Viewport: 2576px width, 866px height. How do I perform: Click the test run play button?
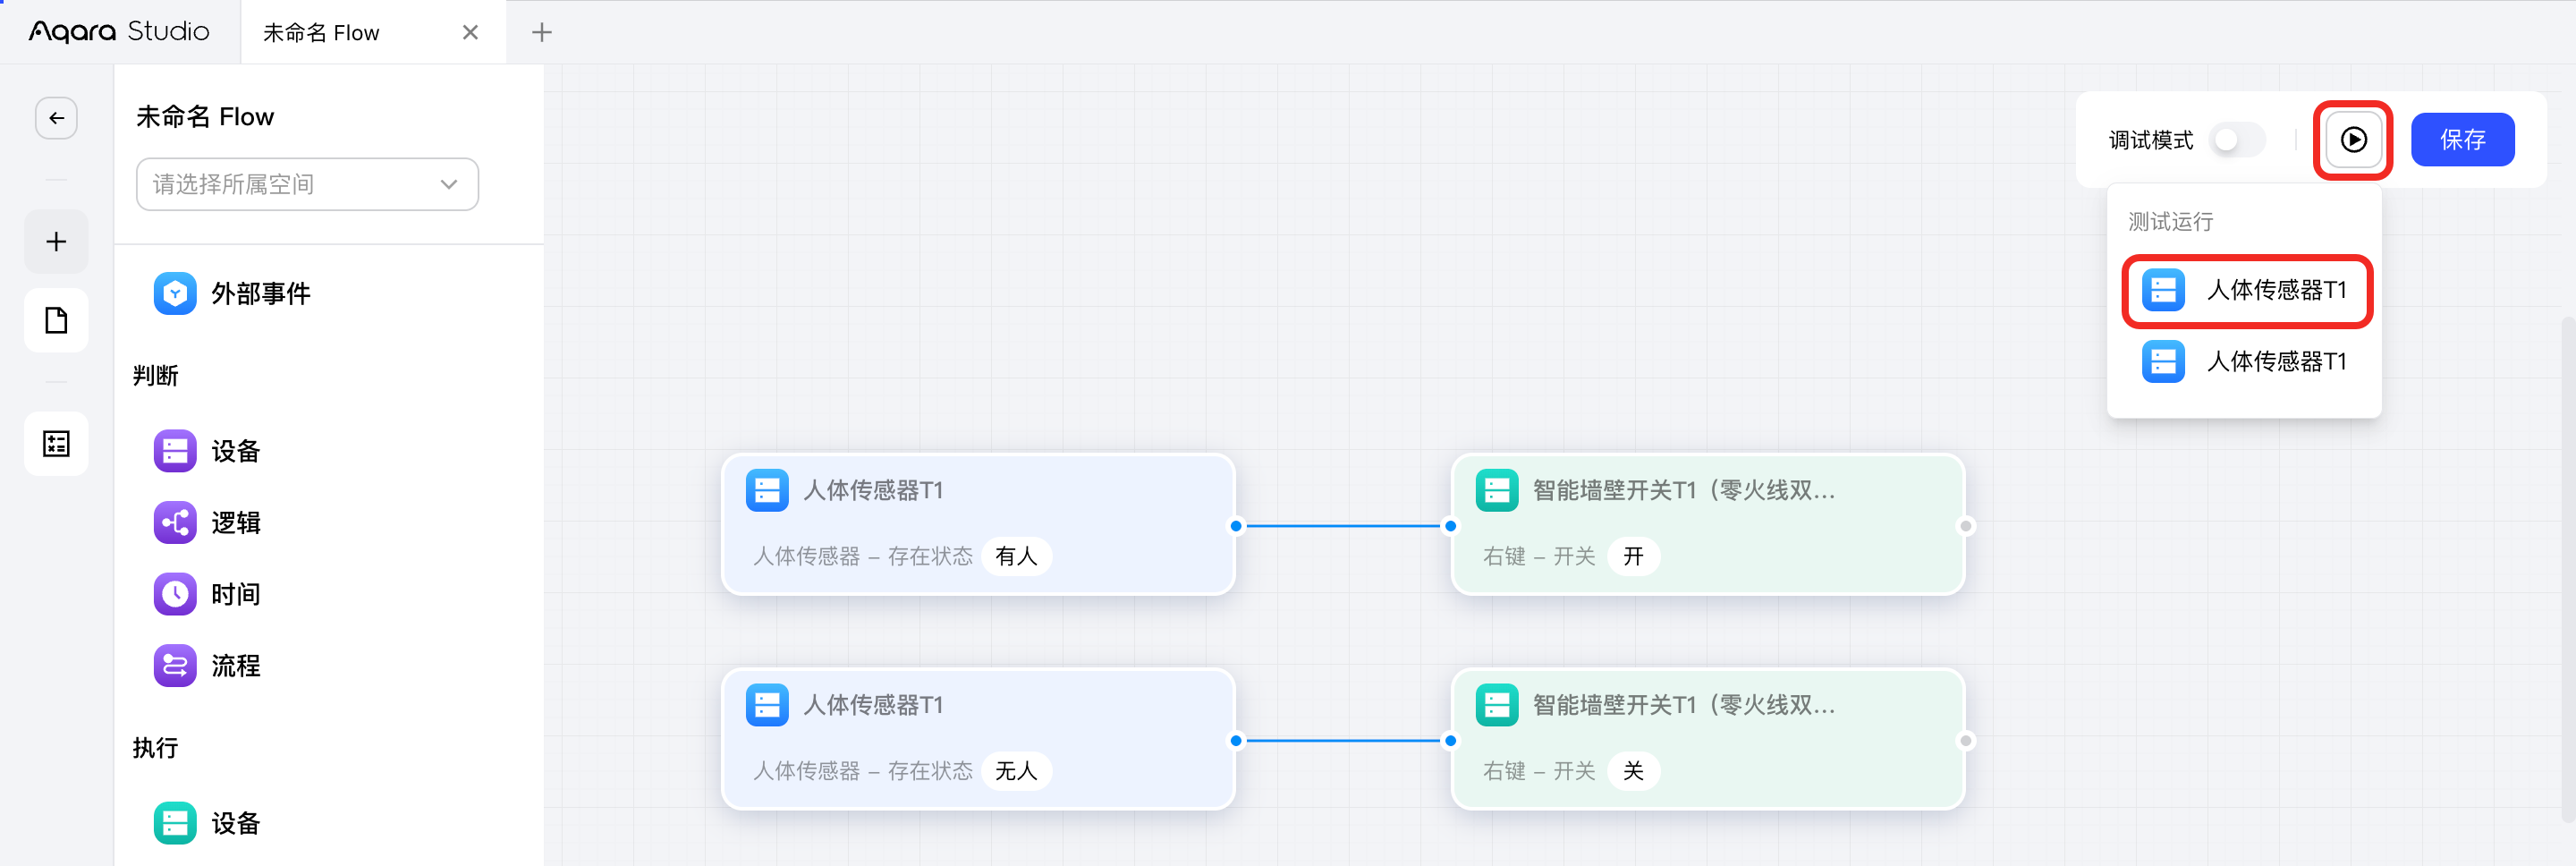pos(2353,140)
